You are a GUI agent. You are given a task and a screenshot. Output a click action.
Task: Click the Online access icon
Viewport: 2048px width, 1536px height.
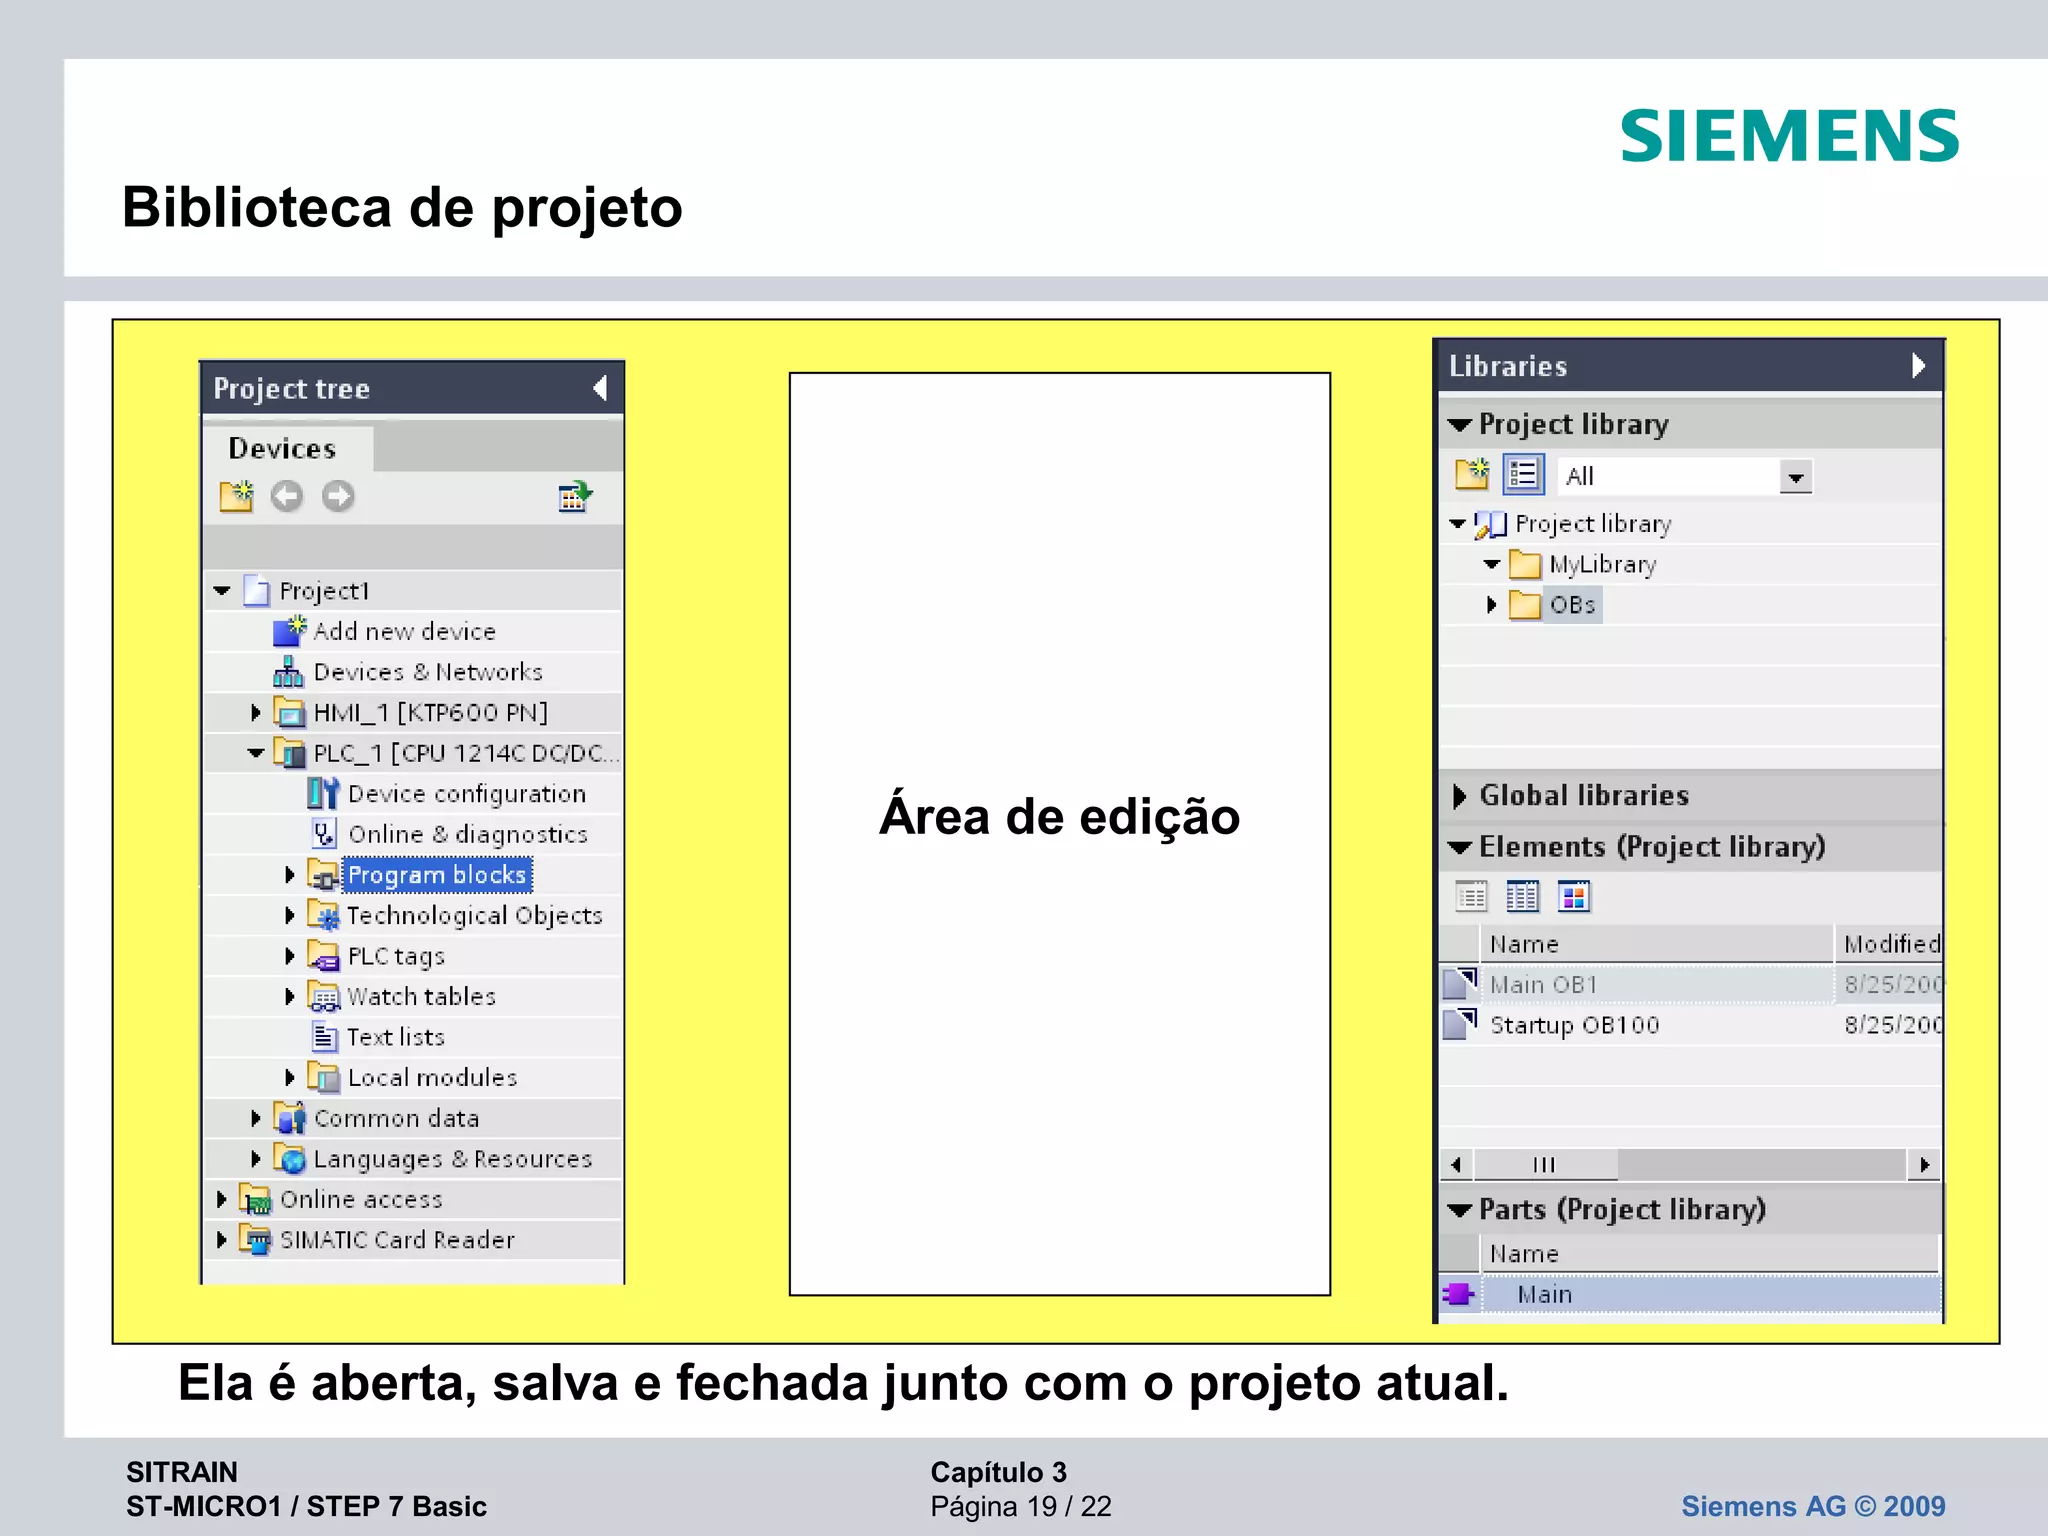pyautogui.click(x=255, y=1199)
